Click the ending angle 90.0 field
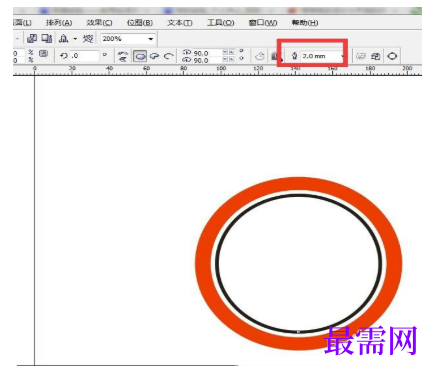436x372 pixels. (x=207, y=60)
